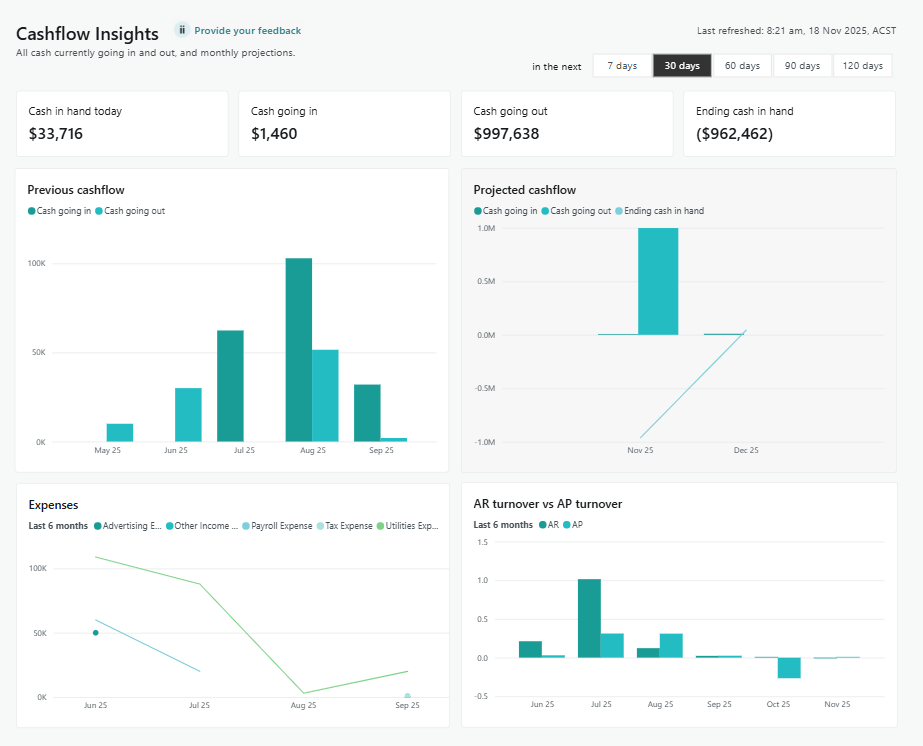Click the feedback icon beside Cashflow Insights
The width and height of the screenshot is (923, 746).
pos(182,30)
